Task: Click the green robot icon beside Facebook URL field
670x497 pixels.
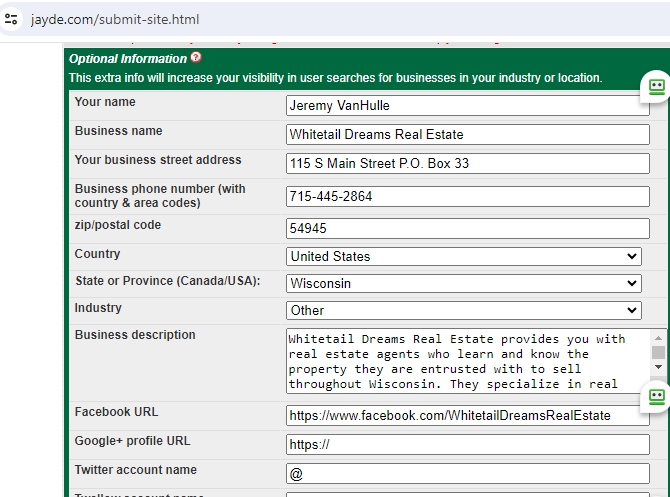Action: 656,397
